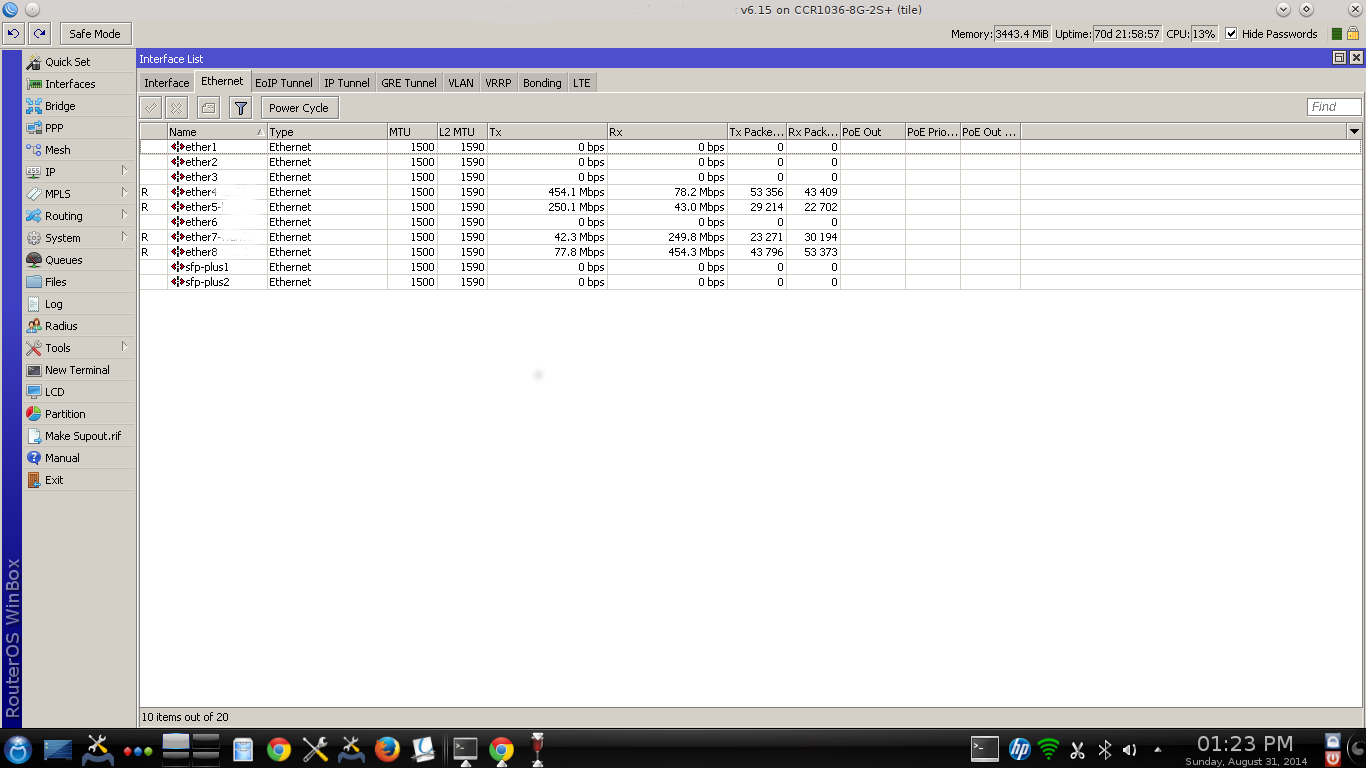The height and width of the screenshot is (768, 1366).
Task: Open the Filter funnel tool
Action: [x=241, y=108]
